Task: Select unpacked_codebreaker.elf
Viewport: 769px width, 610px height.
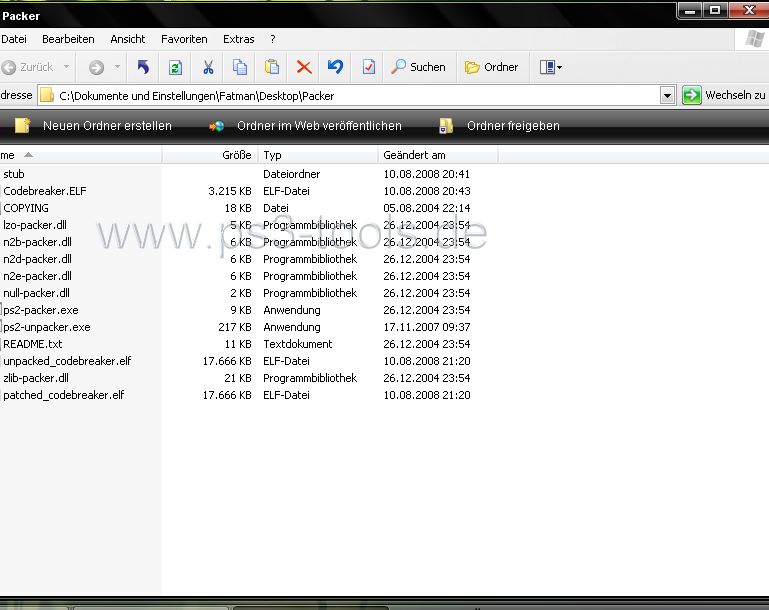Action: click(x=67, y=361)
